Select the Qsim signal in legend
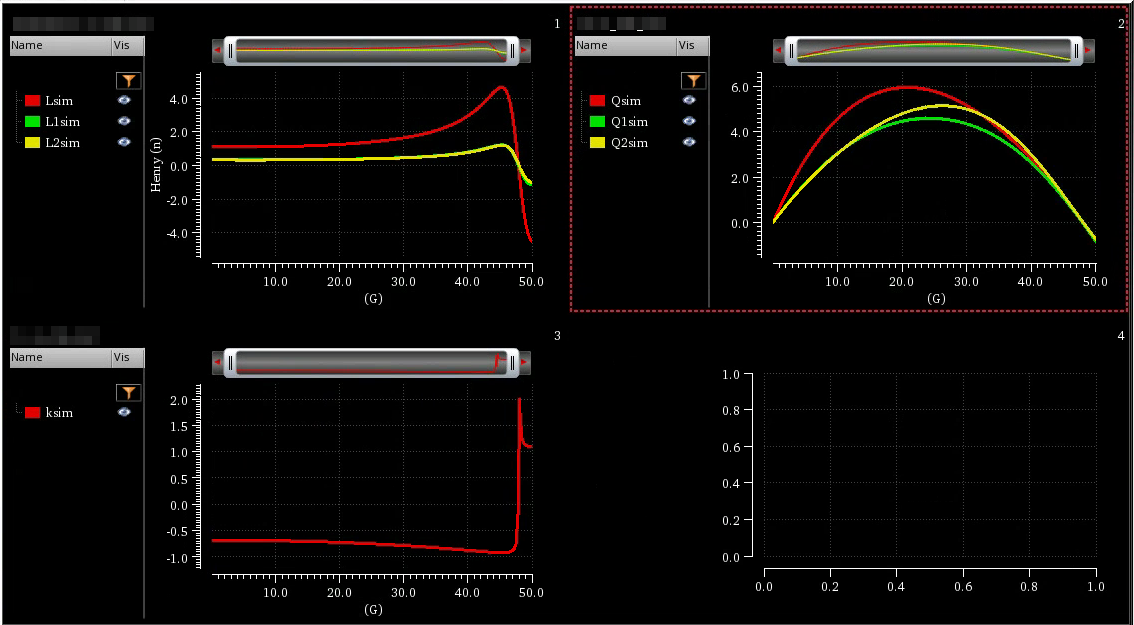Image resolution: width=1134 pixels, height=625 pixels. [625, 101]
